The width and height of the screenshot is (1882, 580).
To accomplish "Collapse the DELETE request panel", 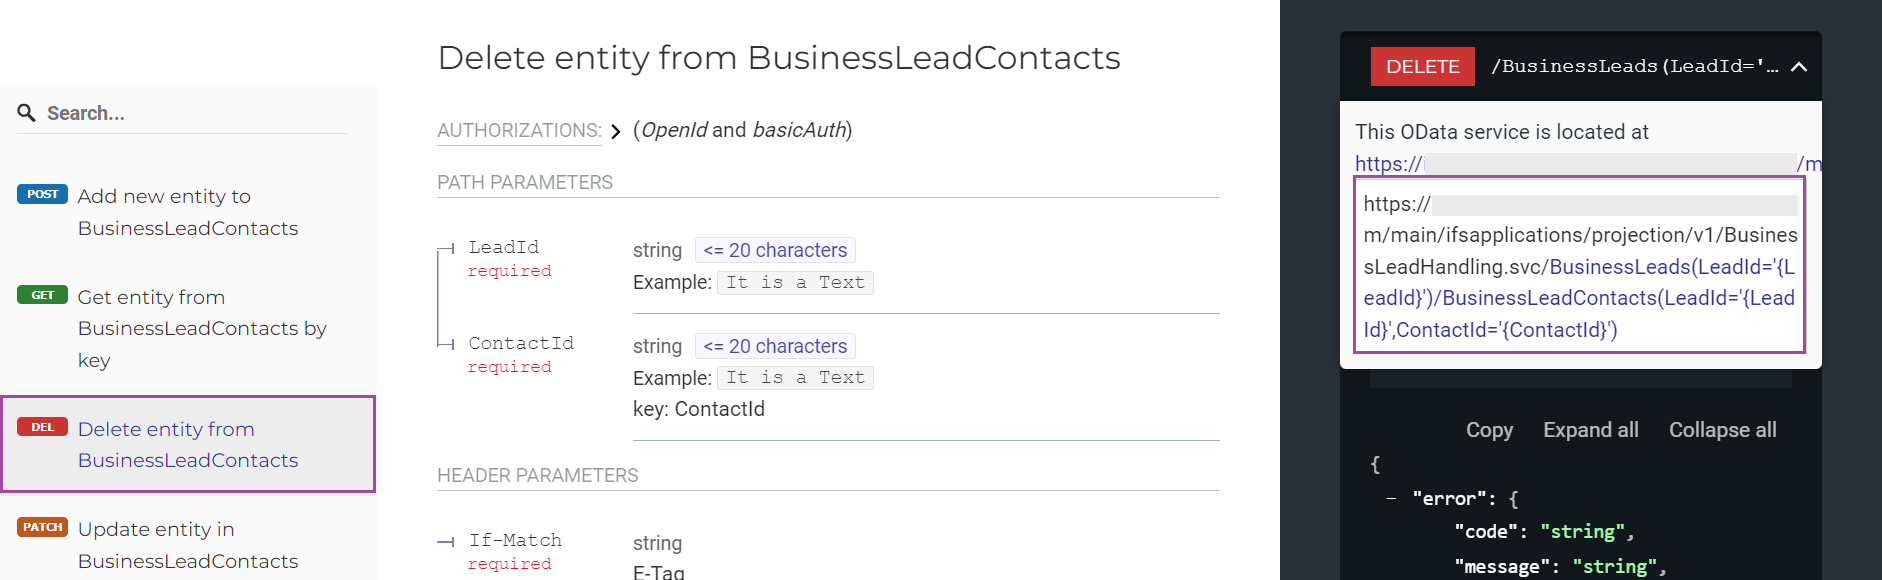I will [1799, 66].
